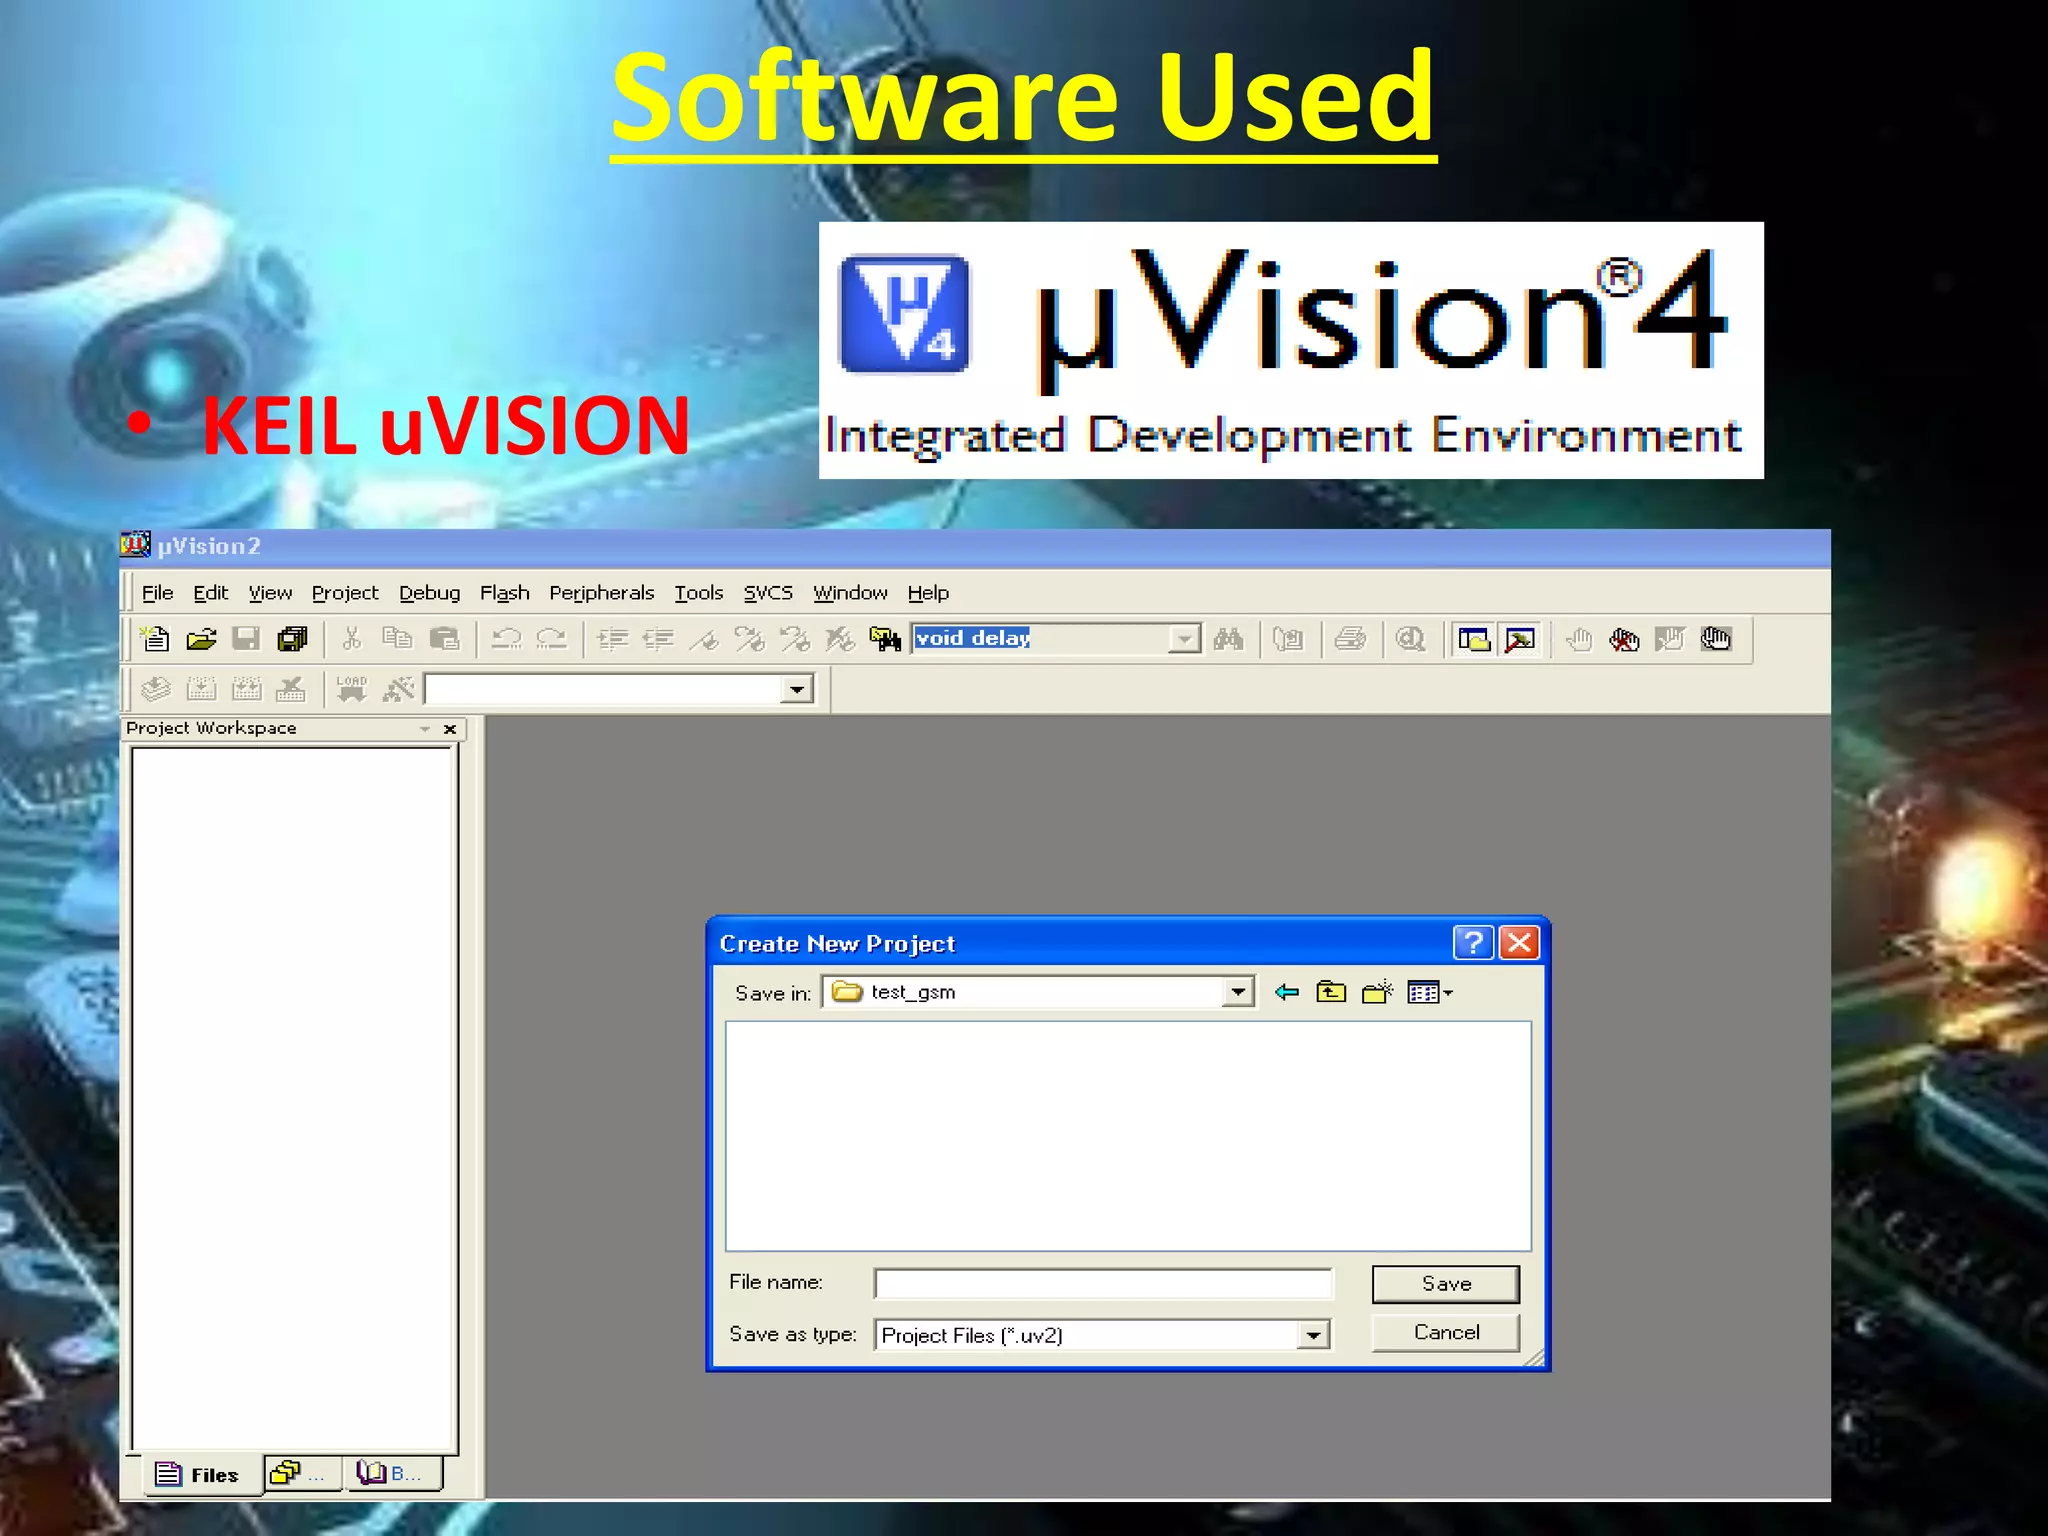Click the Find in Files icon

(x=885, y=639)
